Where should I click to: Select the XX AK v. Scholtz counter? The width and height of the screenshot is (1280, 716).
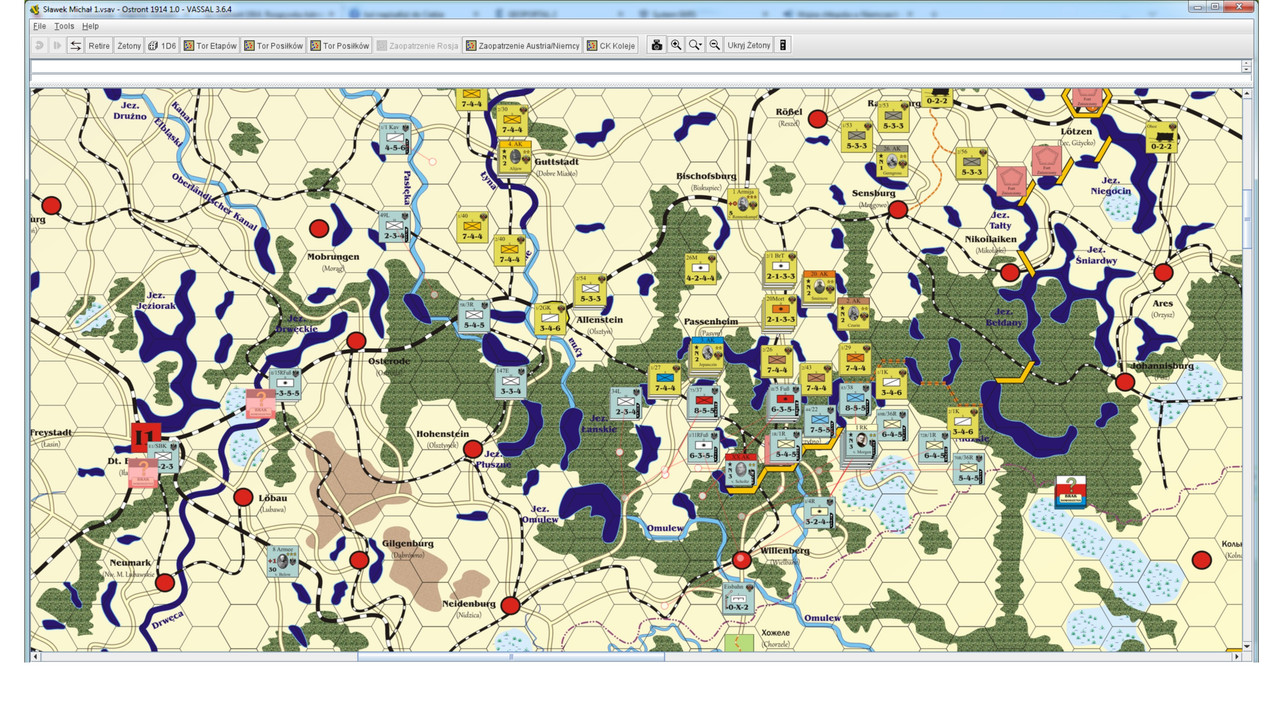pos(741,471)
